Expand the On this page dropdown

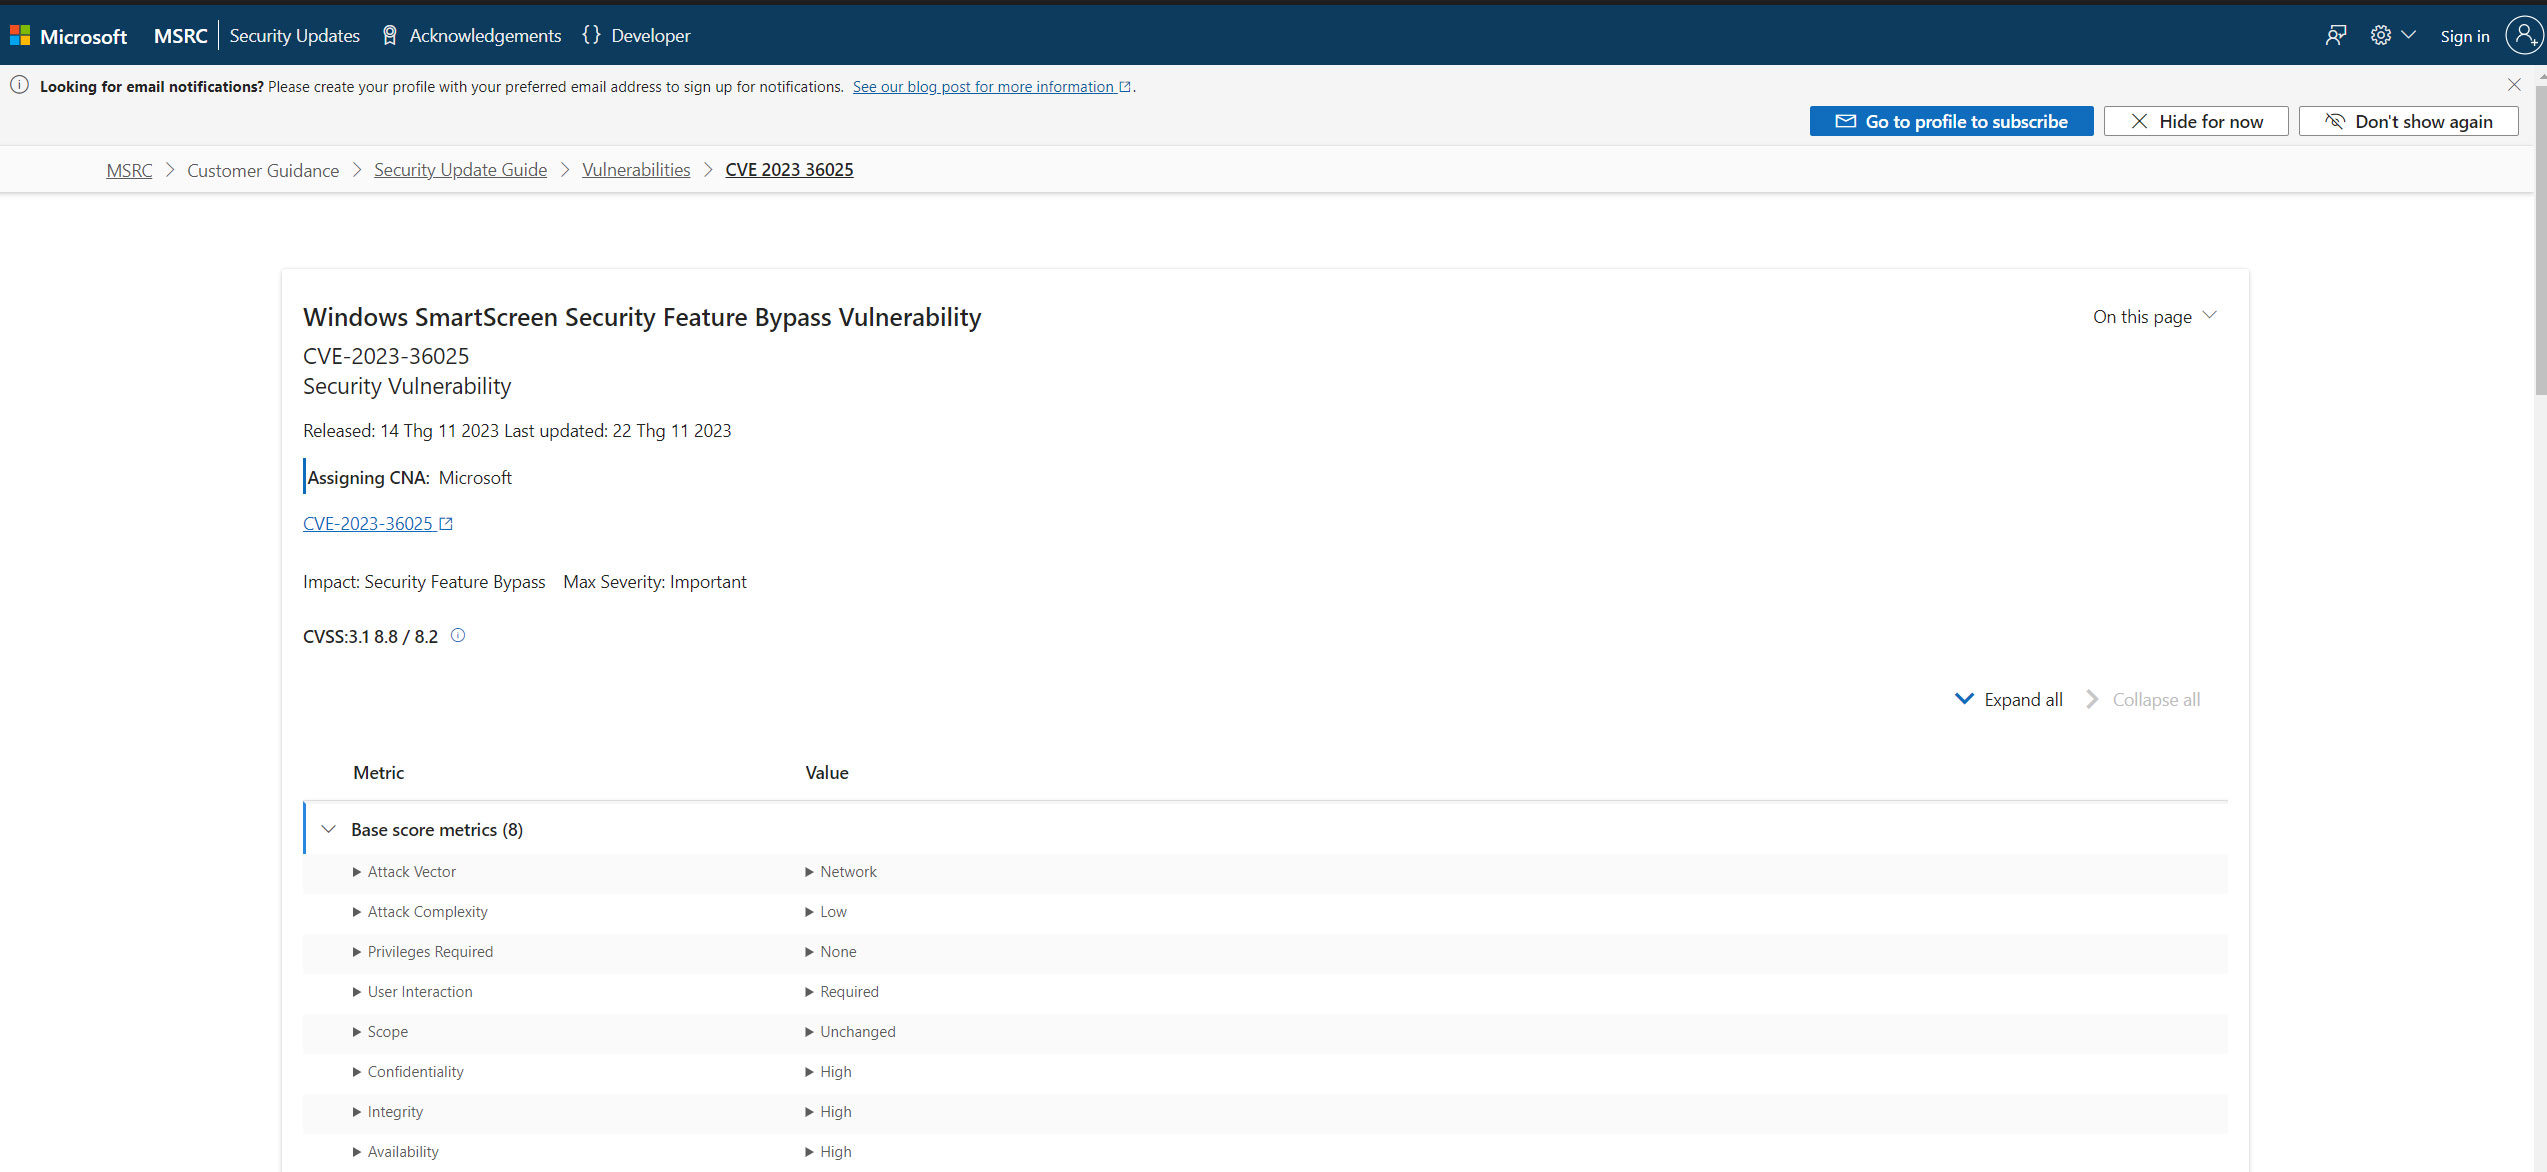coord(2155,317)
